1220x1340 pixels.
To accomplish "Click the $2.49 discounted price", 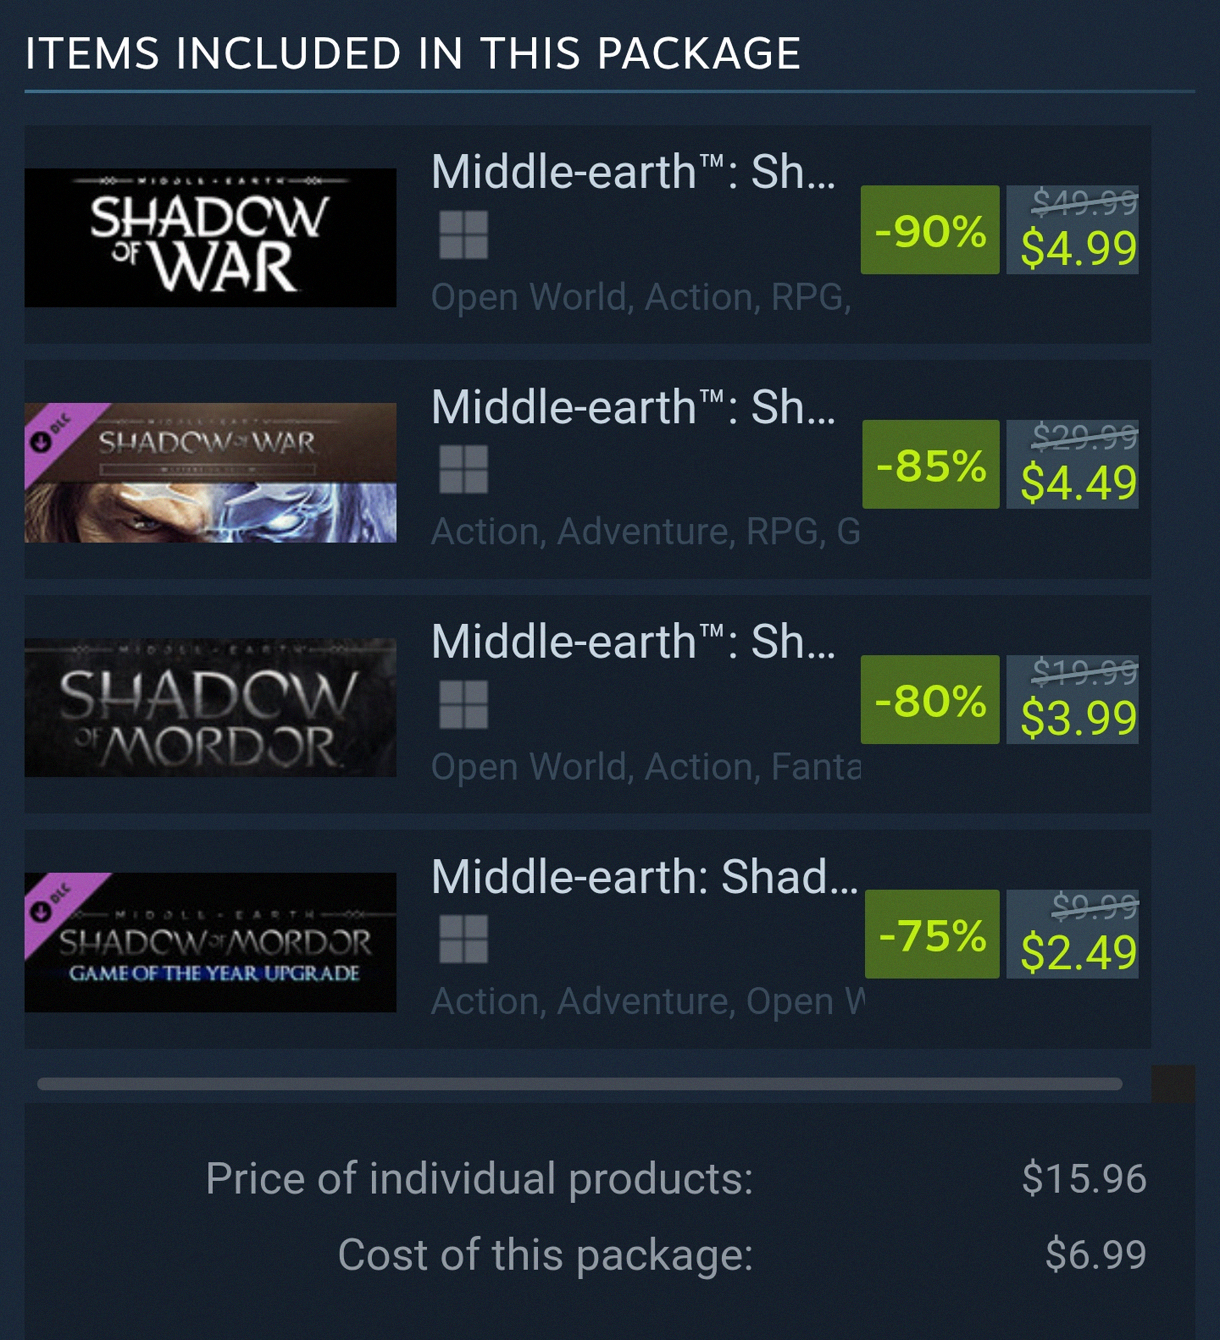I will point(1079,953).
